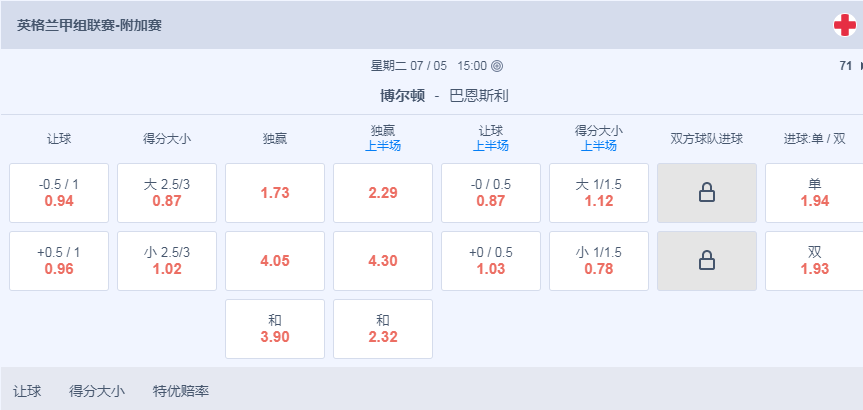The image size is (863, 410).
Task: Choose full-time win odds 1.73
Action: pos(275,193)
